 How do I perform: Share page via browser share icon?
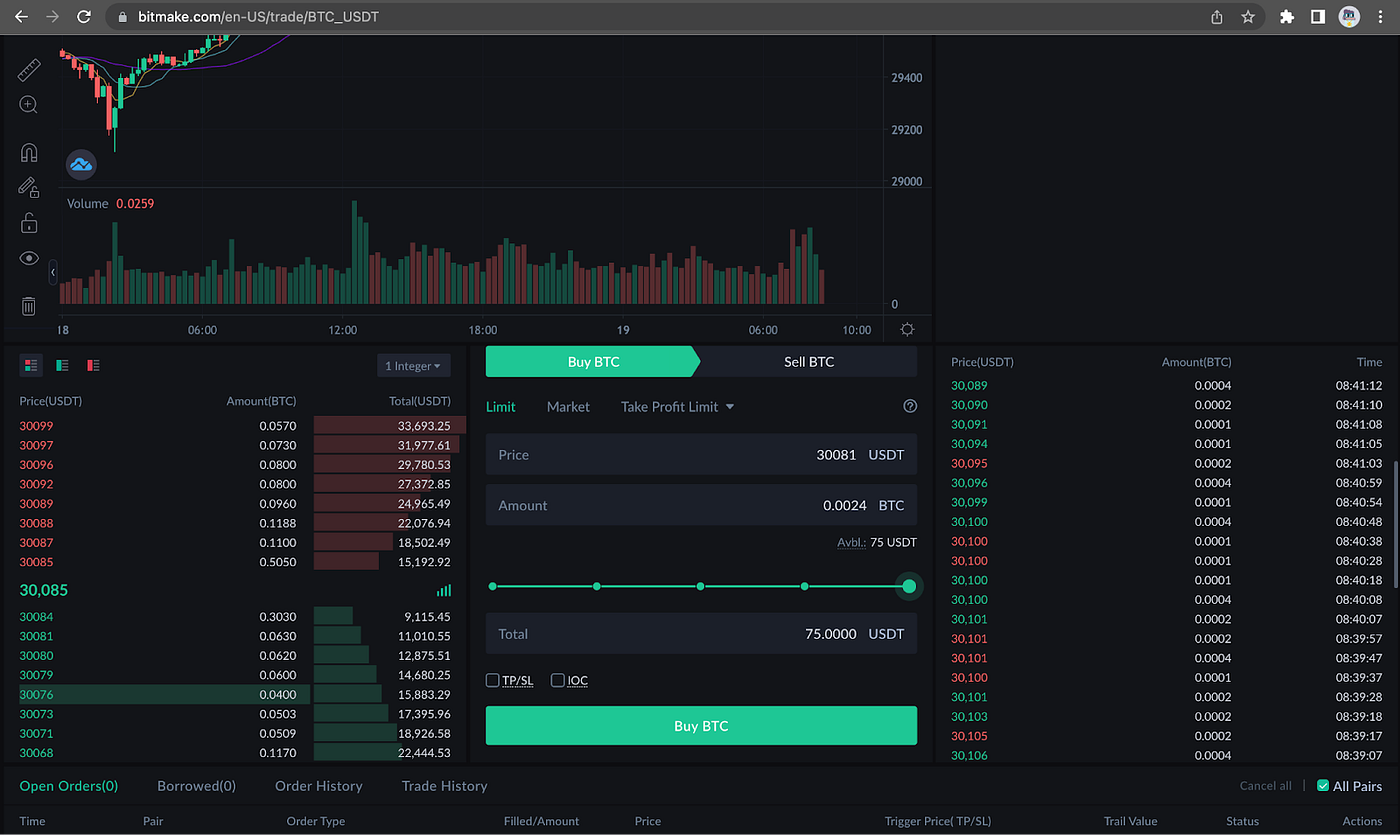tap(1217, 17)
